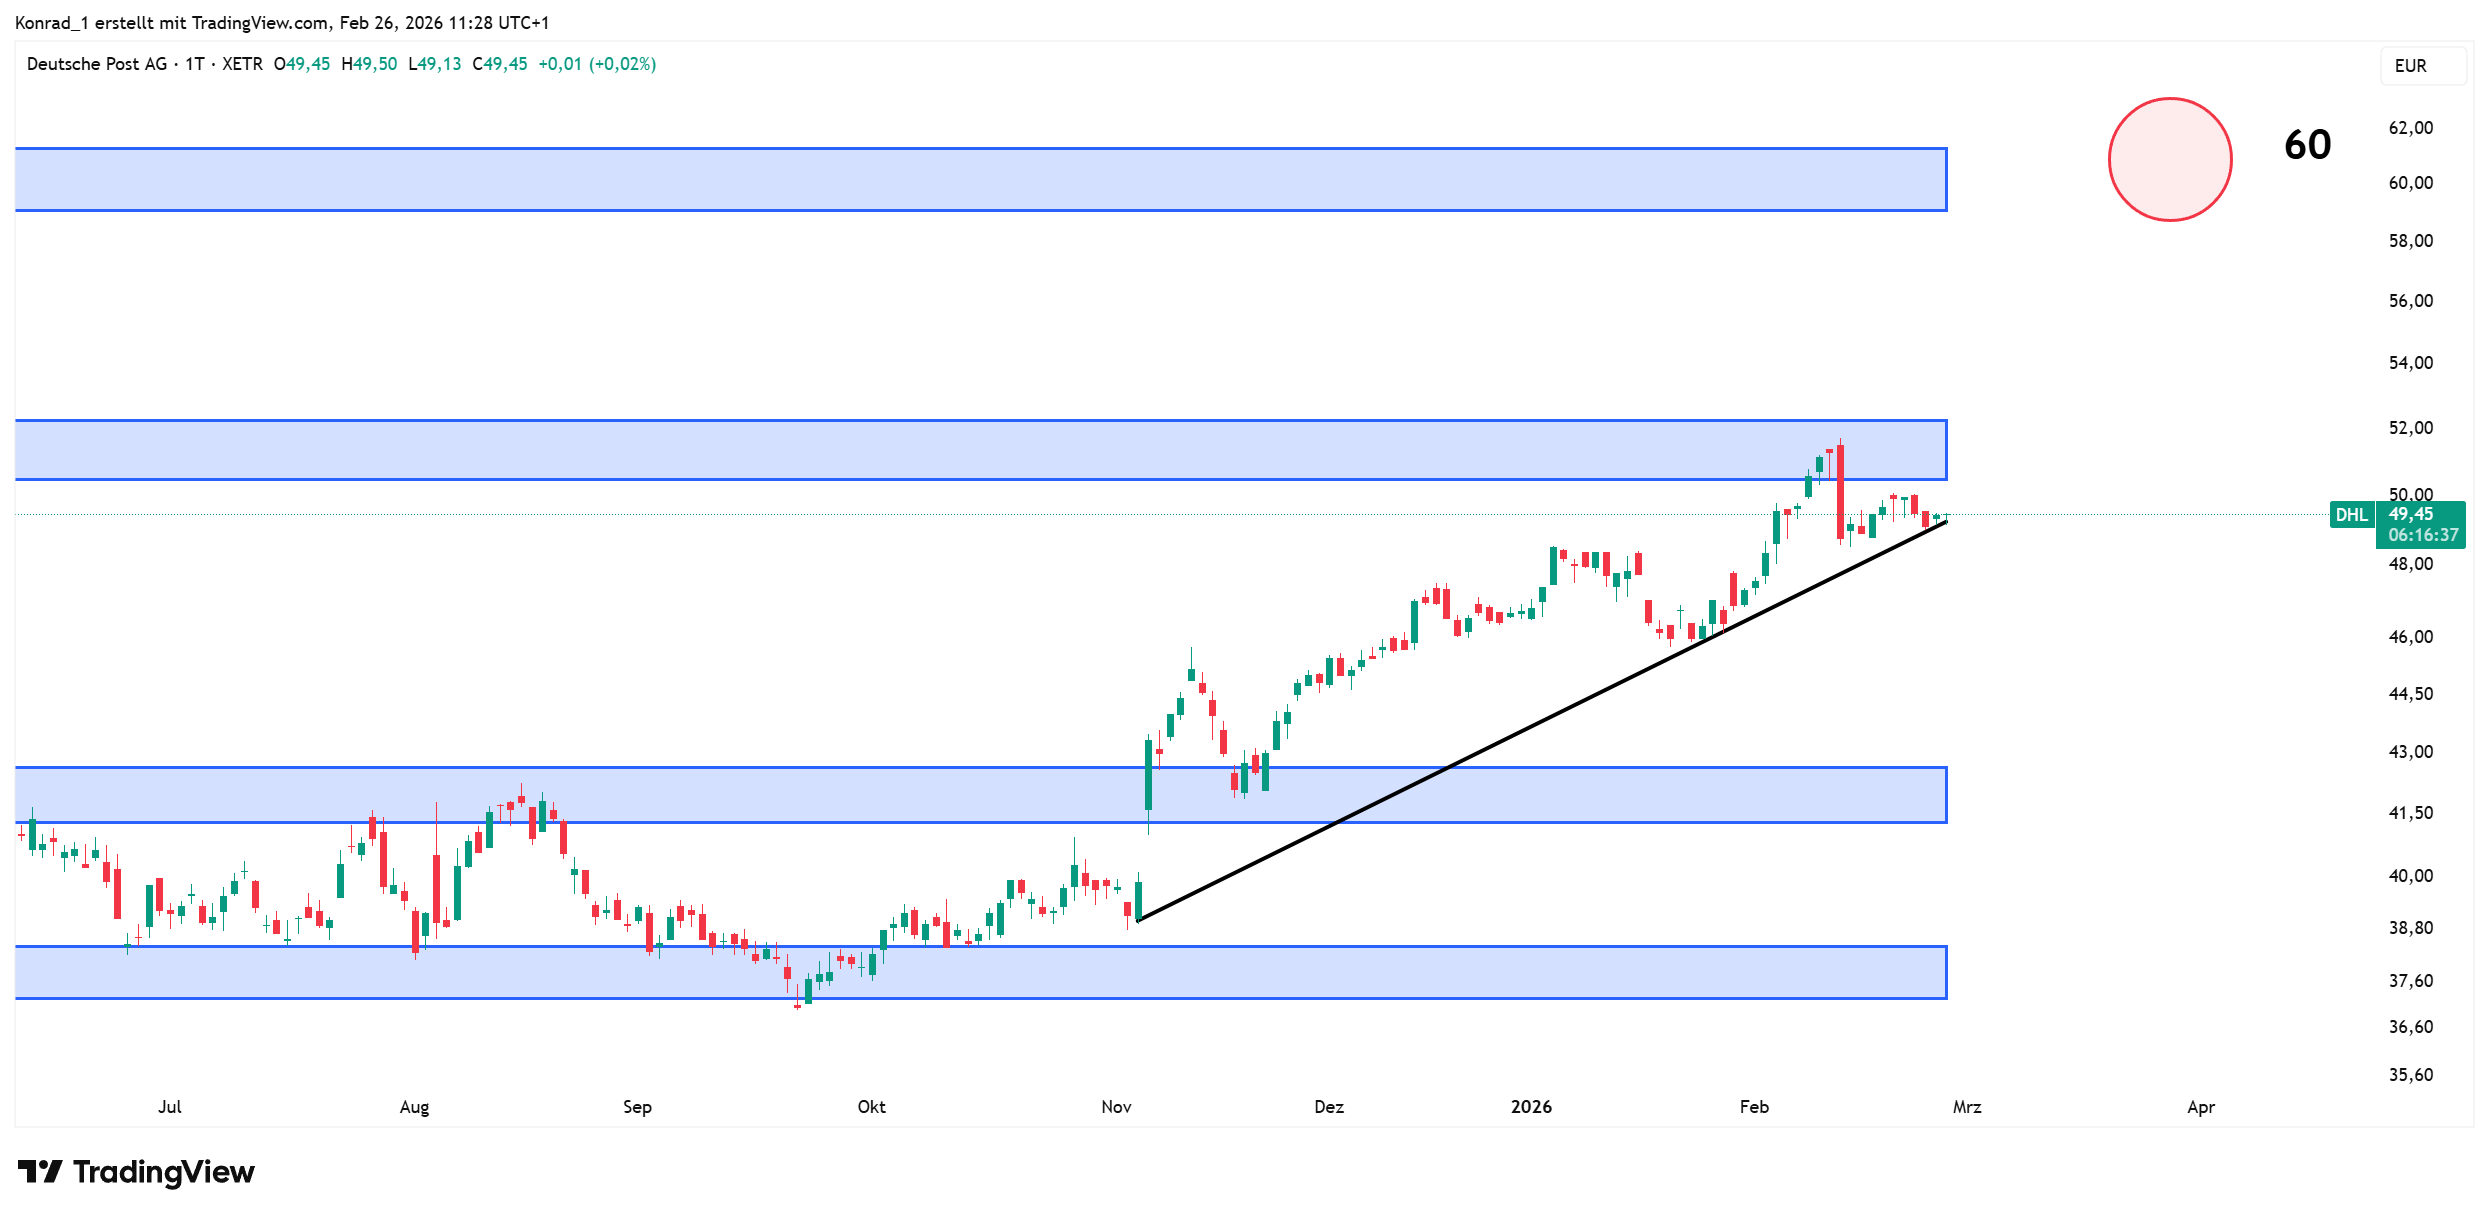2489x1217 pixels.
Task: Click the TradingView logo icon
Action: [40, 1171]
